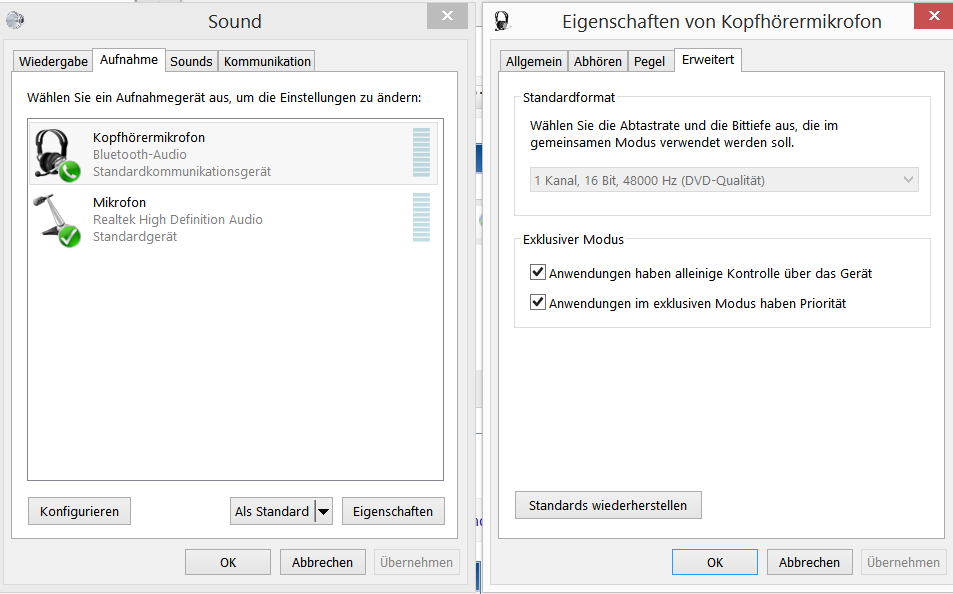Click the headset icon in Eigenschaften title bar

click(x=502, y=21)
